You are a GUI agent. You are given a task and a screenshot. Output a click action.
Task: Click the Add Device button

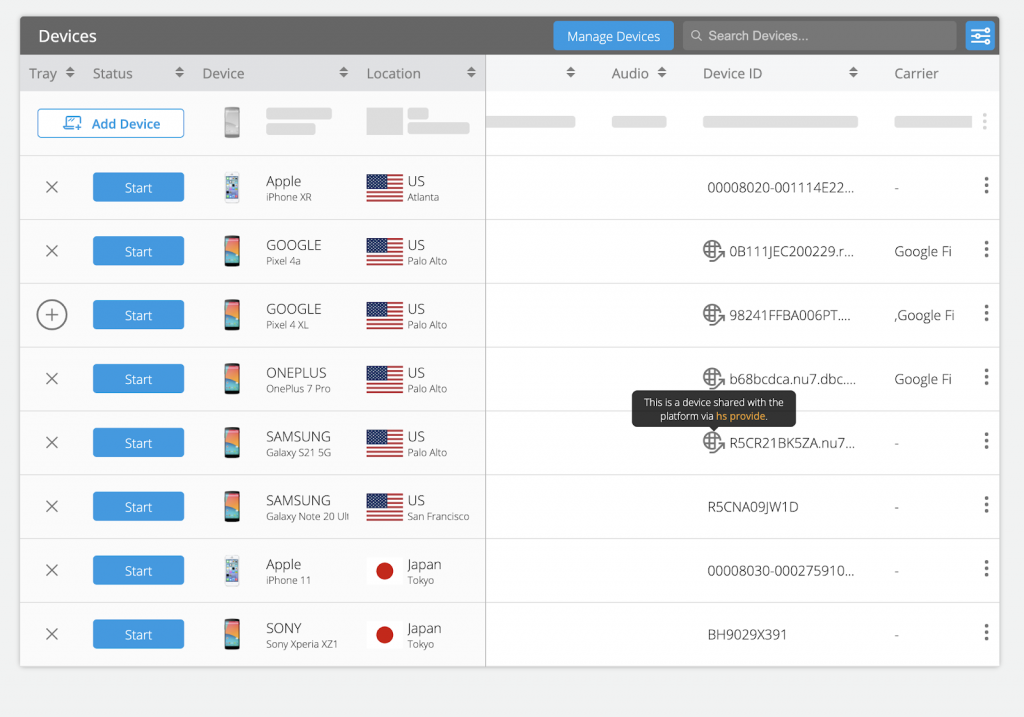pos(110,123)
